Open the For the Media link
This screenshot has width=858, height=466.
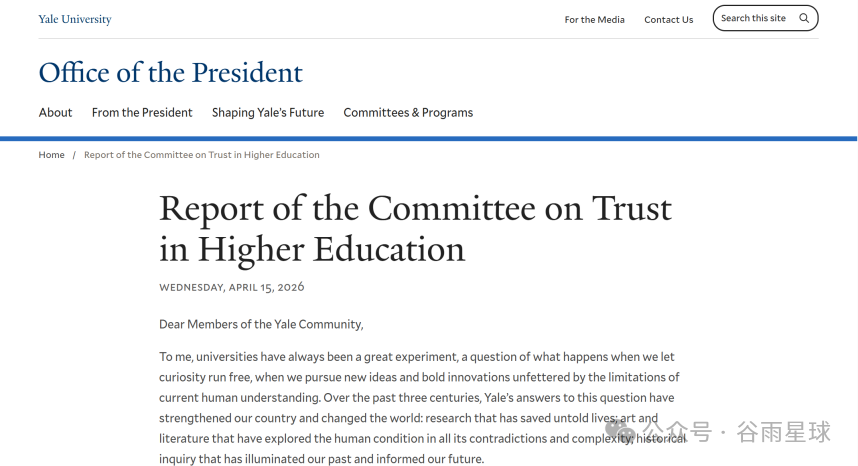coord(594,20)
